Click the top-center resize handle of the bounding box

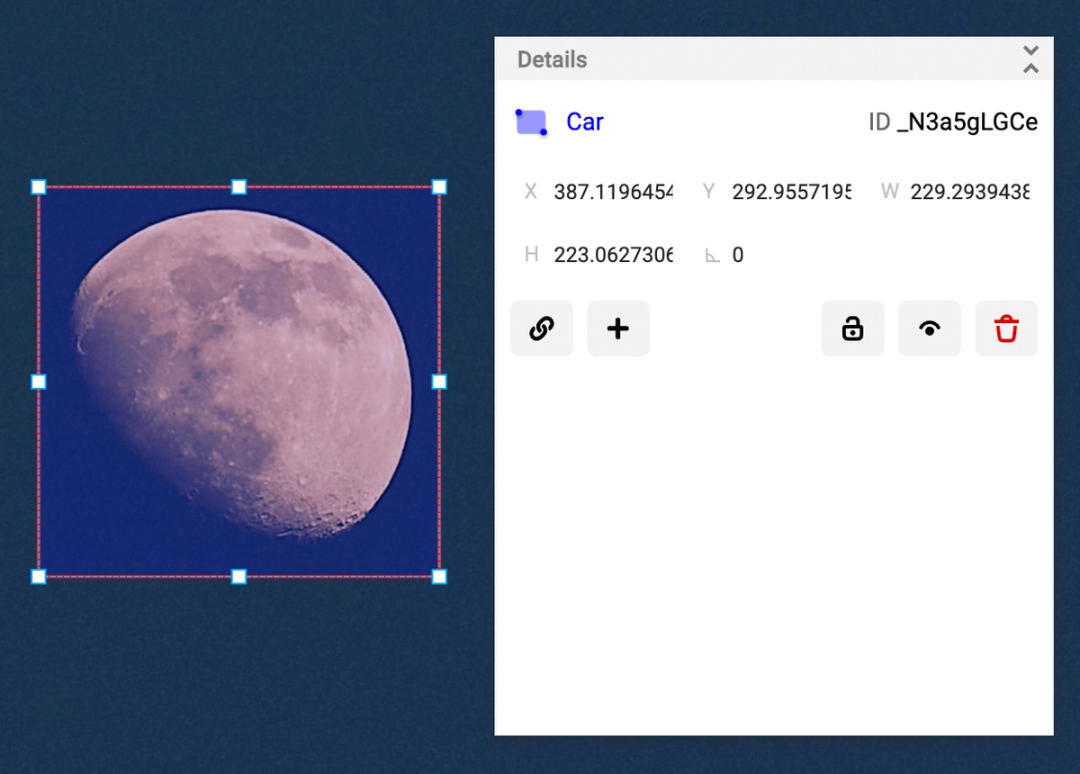coord(239,186)
